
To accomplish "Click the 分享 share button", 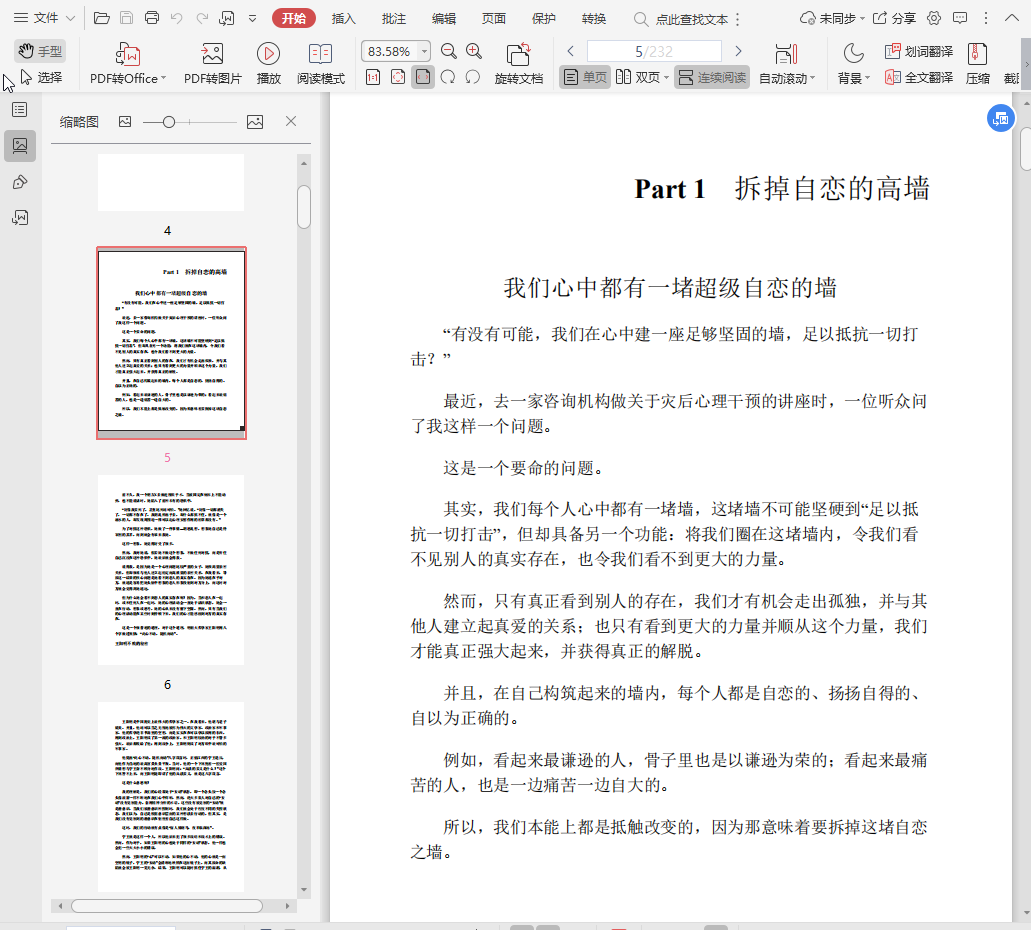I will [x=894, y=18].
